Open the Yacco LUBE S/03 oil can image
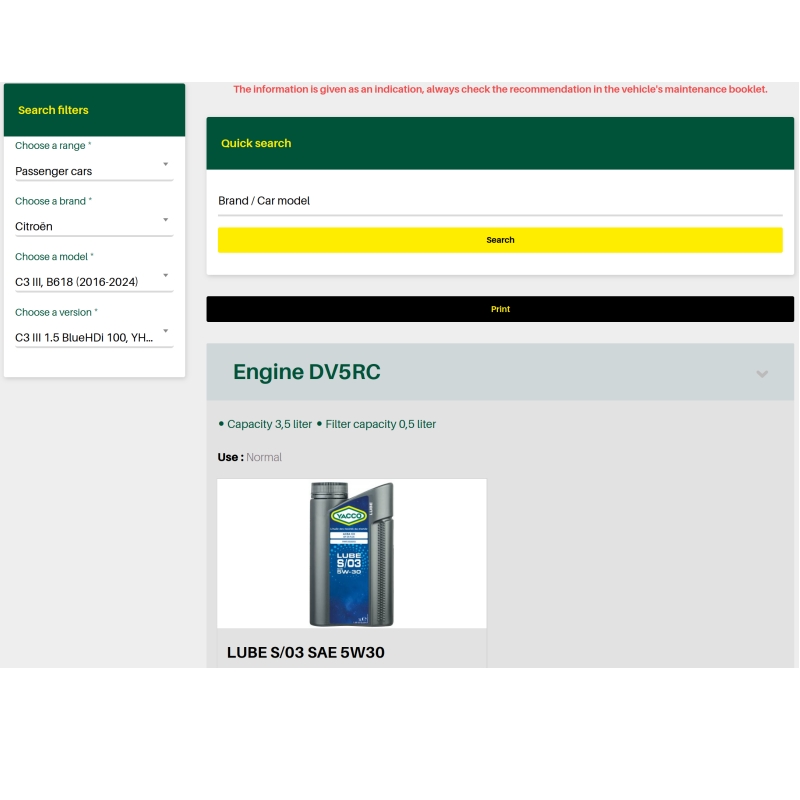 [x=352, y=554]
